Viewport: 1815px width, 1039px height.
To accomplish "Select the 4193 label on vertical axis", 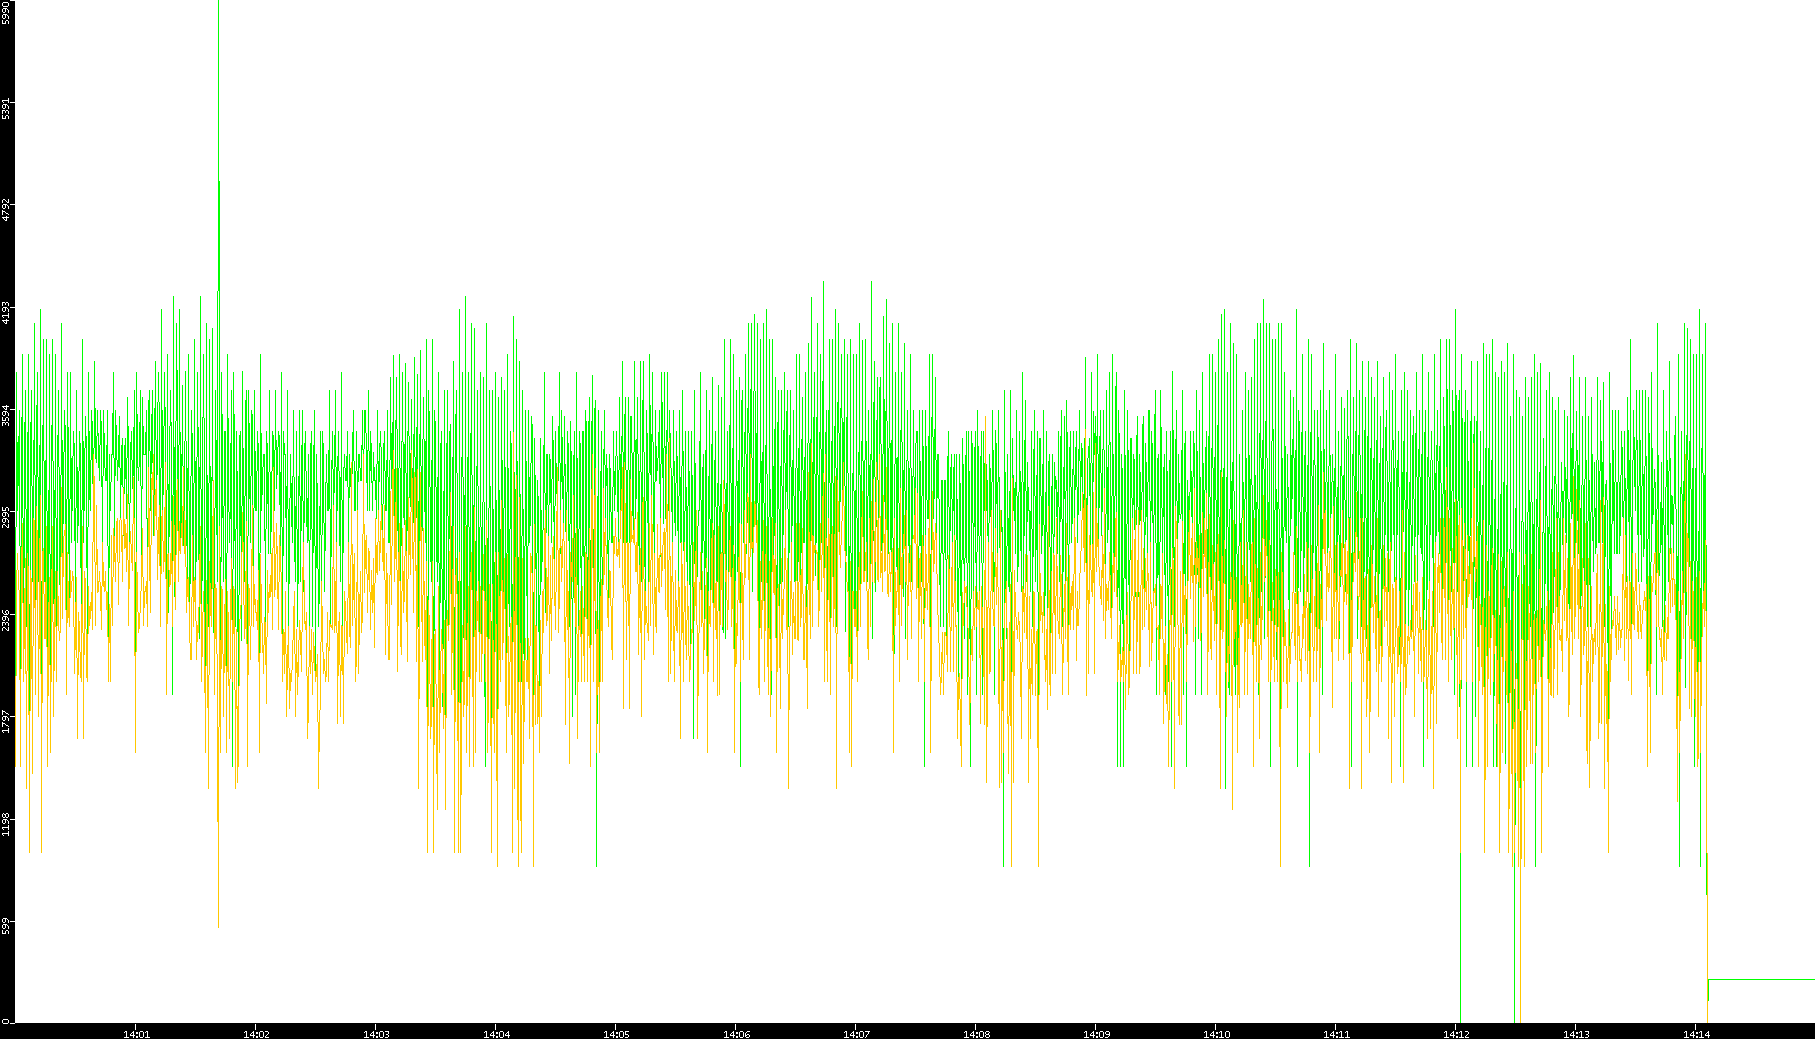I will pyautogui.click(x=6, y=312).
